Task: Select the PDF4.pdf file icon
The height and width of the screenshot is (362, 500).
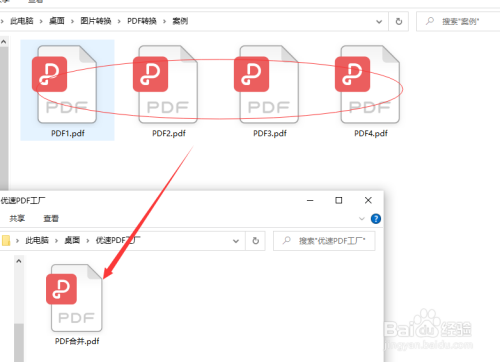Action: 367,85
